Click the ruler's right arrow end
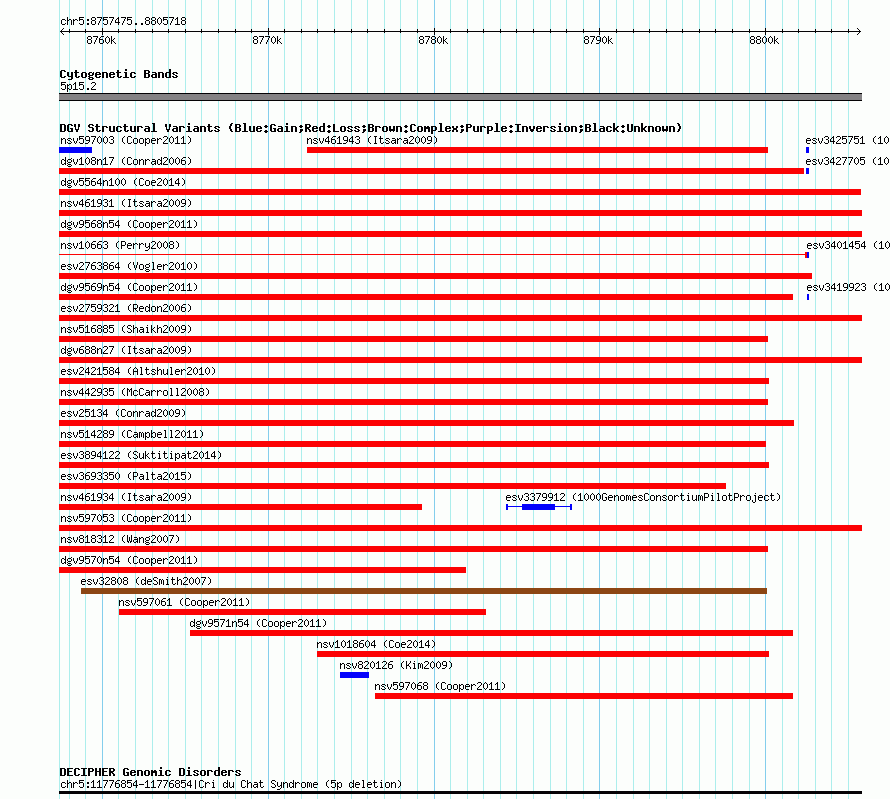Image resolution: width=890 pixels, height=799 pixels. click(858, 32)
